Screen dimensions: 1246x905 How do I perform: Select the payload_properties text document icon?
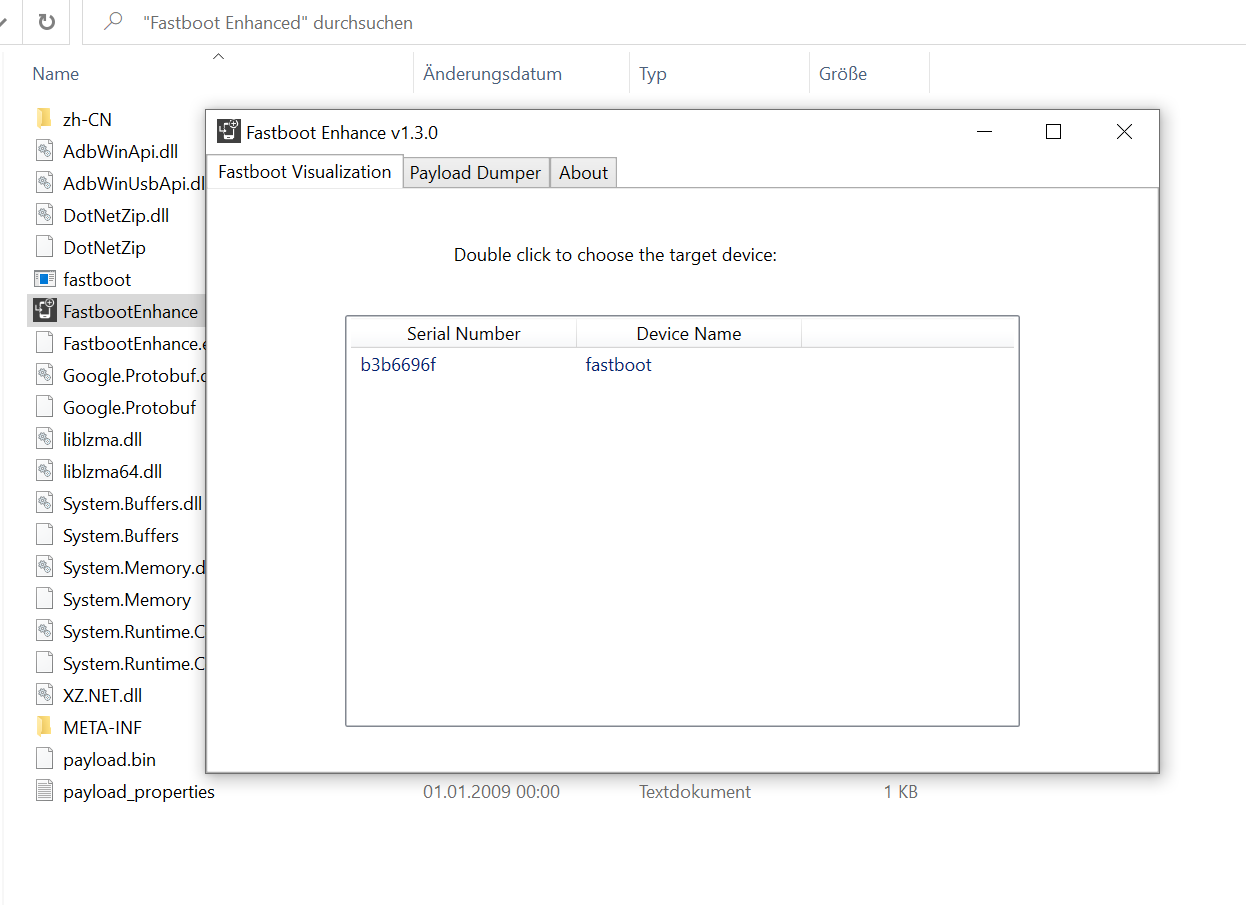coord(44,791)
